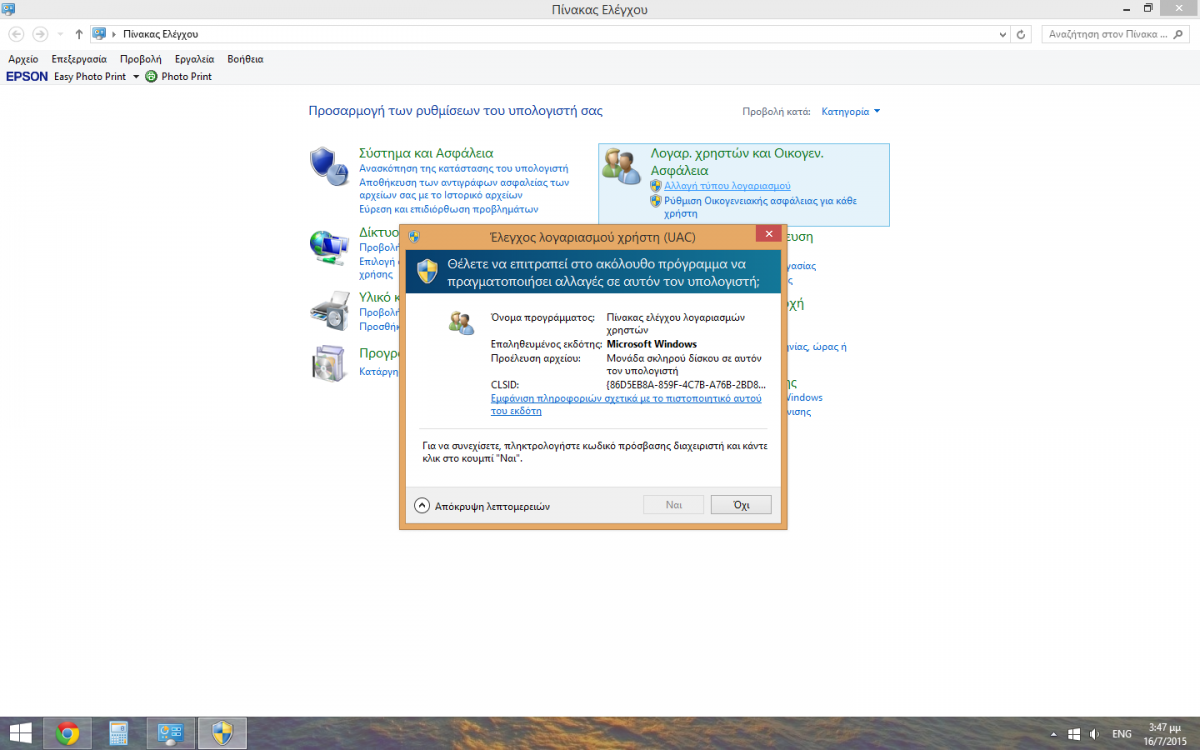
Task: Open Εύρεση και επιδιόρθωση προβλημάτων link
Action: tap(448, 209)
